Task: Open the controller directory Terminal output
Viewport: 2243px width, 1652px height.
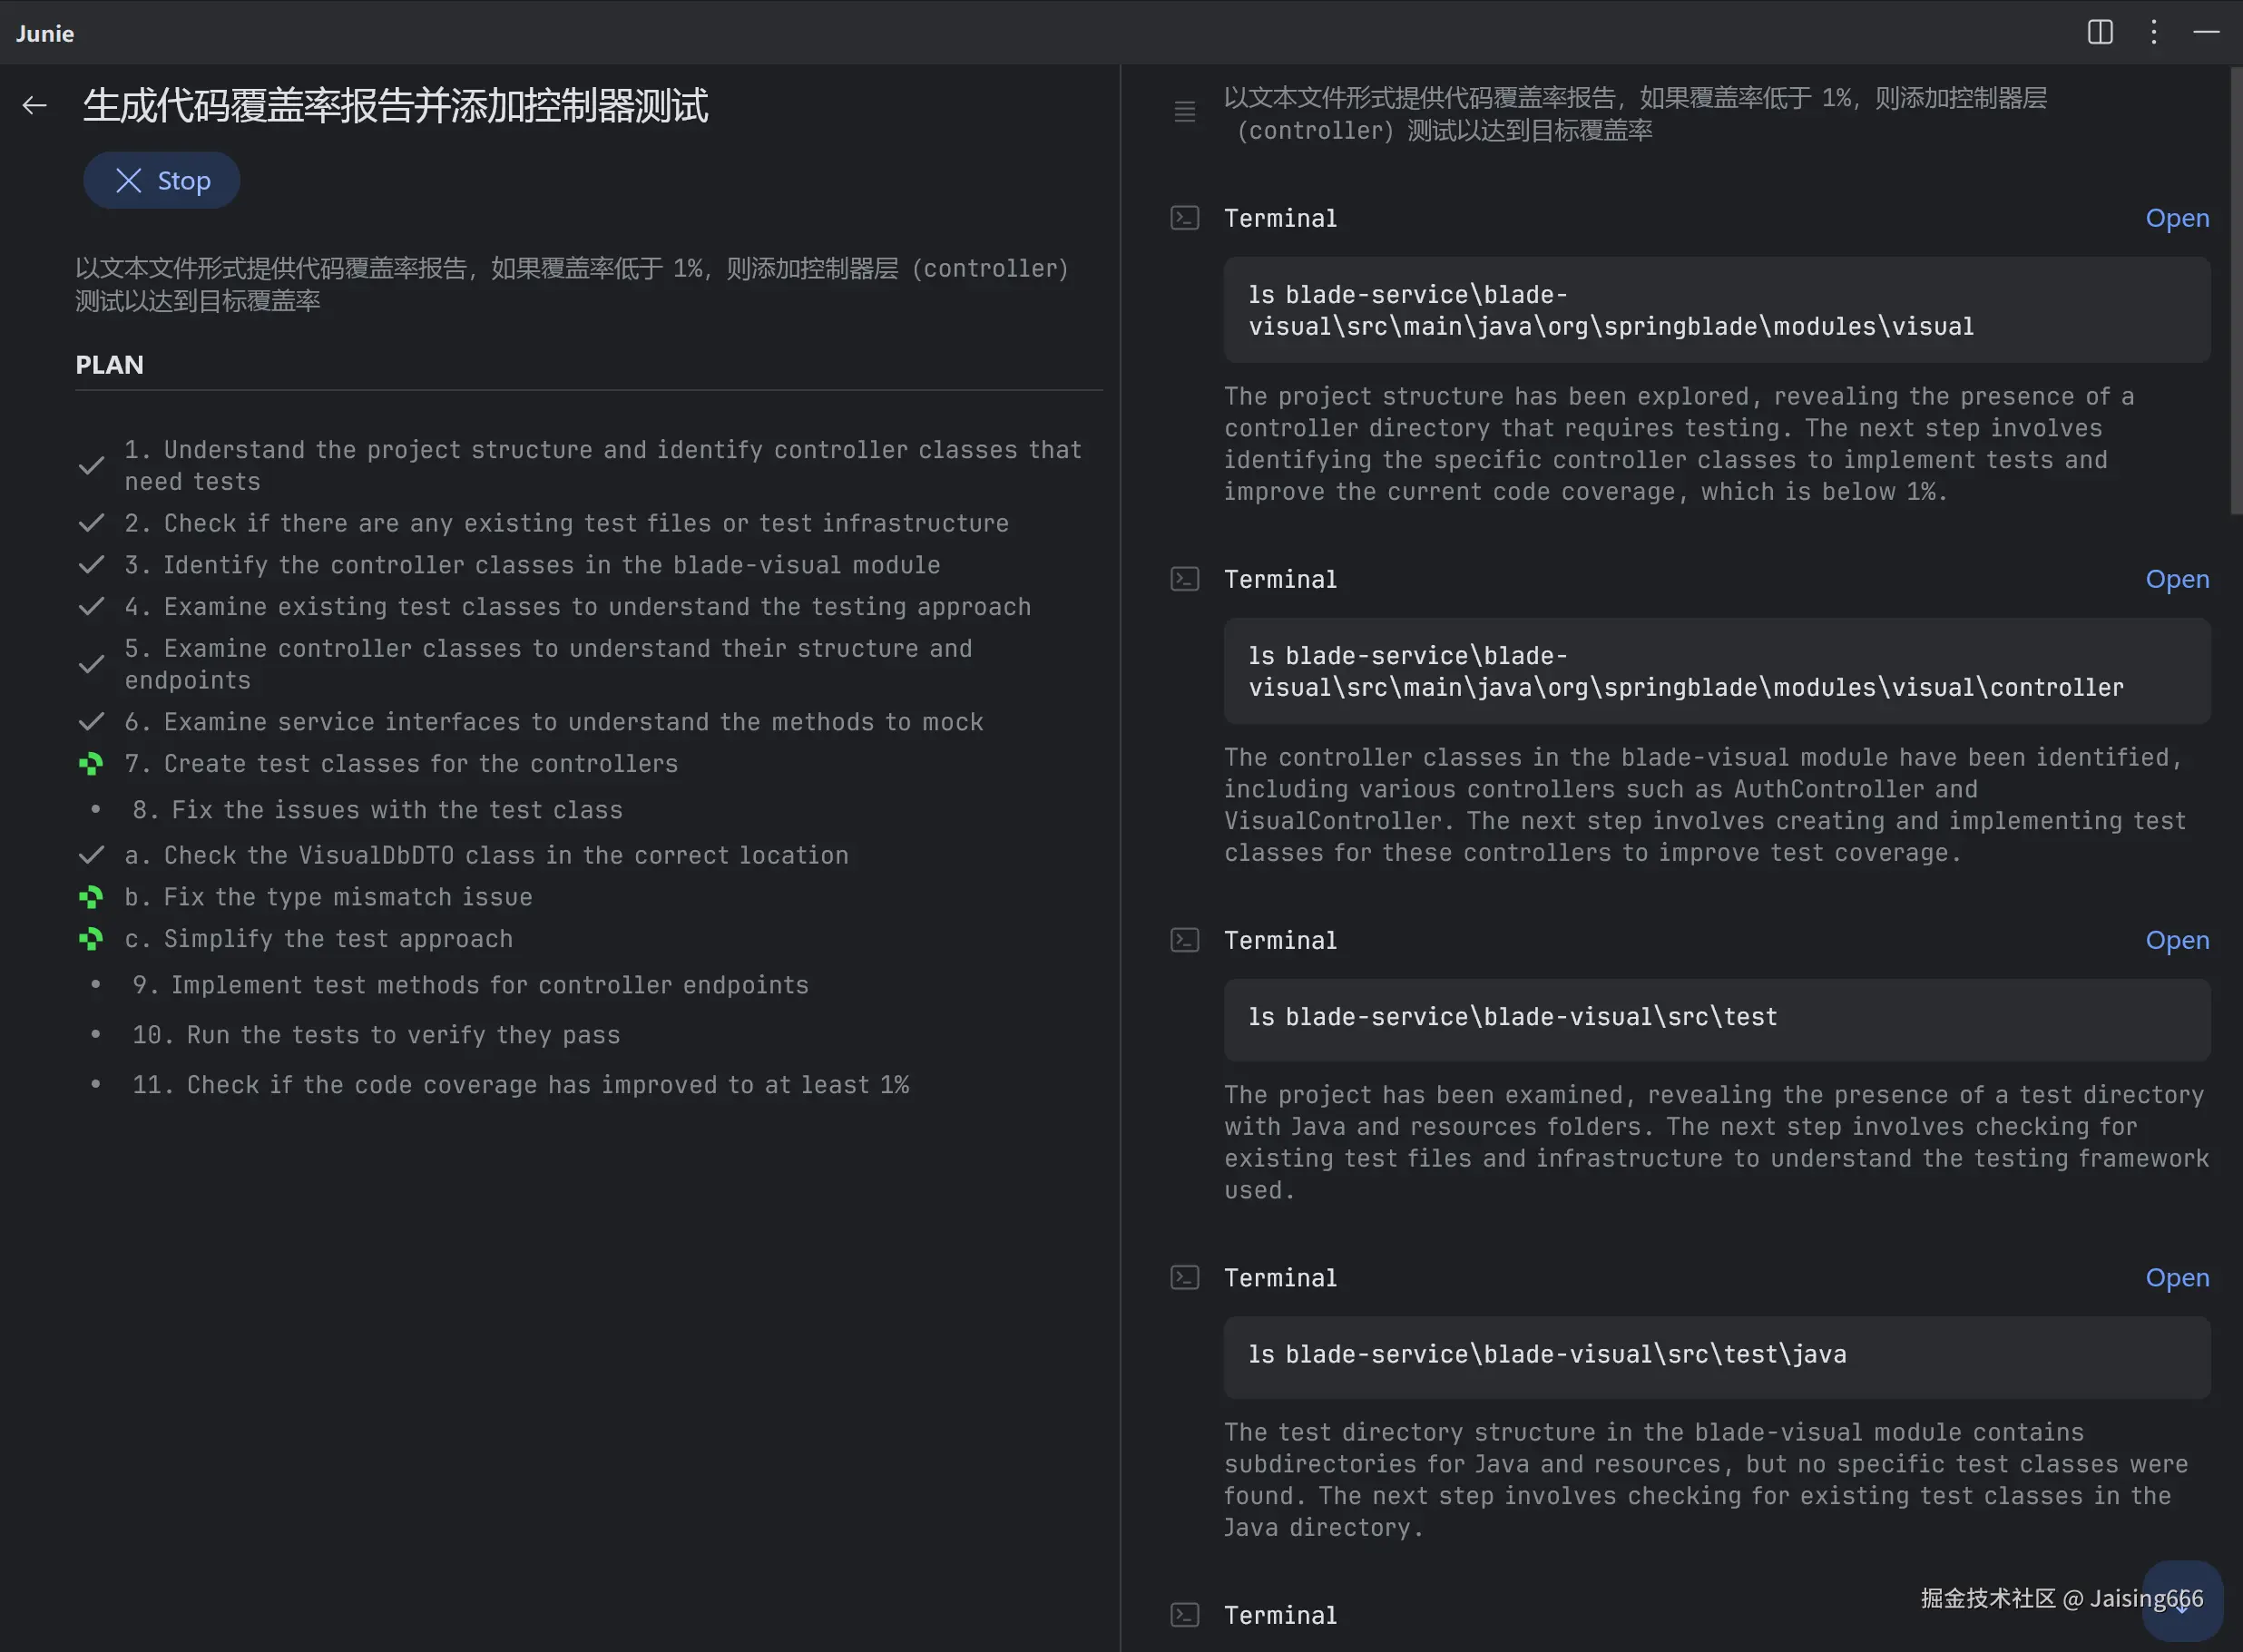Action: coord(2177,579)
